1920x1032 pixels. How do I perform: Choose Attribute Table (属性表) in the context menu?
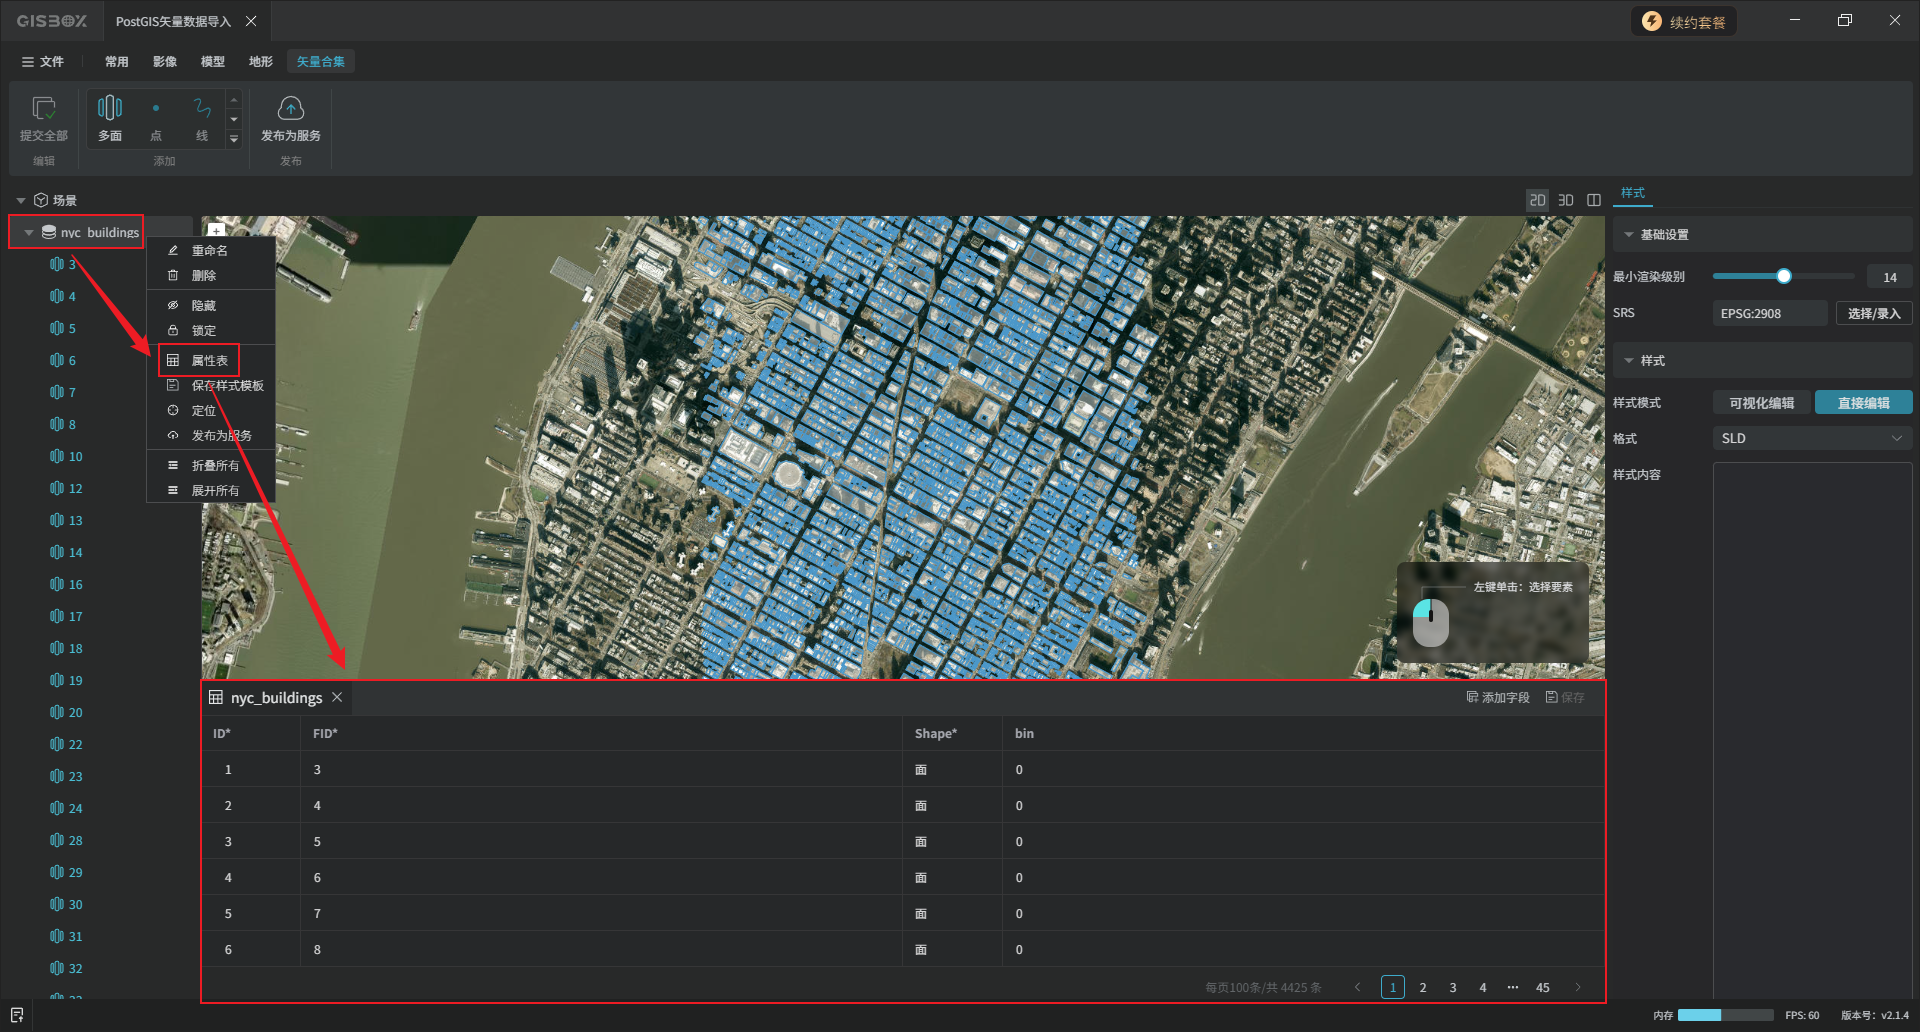tap(209, 361)
